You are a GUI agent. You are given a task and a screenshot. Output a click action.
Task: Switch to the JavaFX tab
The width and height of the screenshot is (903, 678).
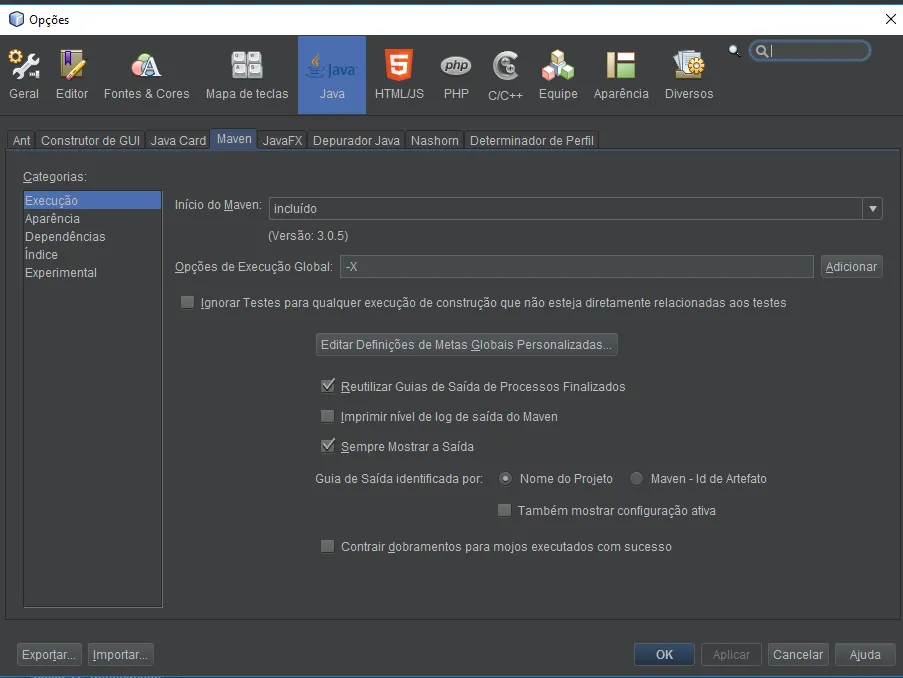(x=282, y=141)
